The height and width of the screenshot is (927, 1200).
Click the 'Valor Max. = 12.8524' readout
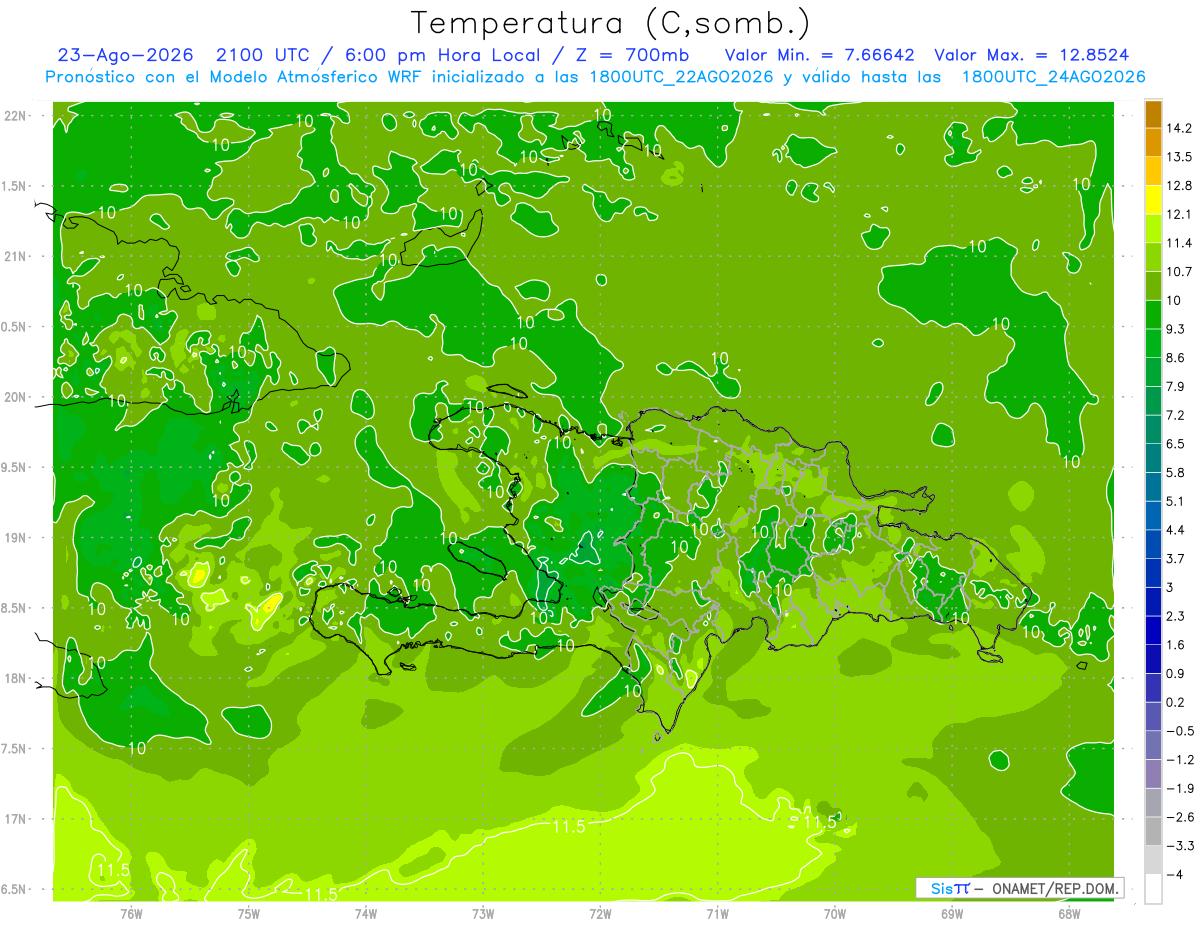pyautogui.click(x=1031, y=55)
